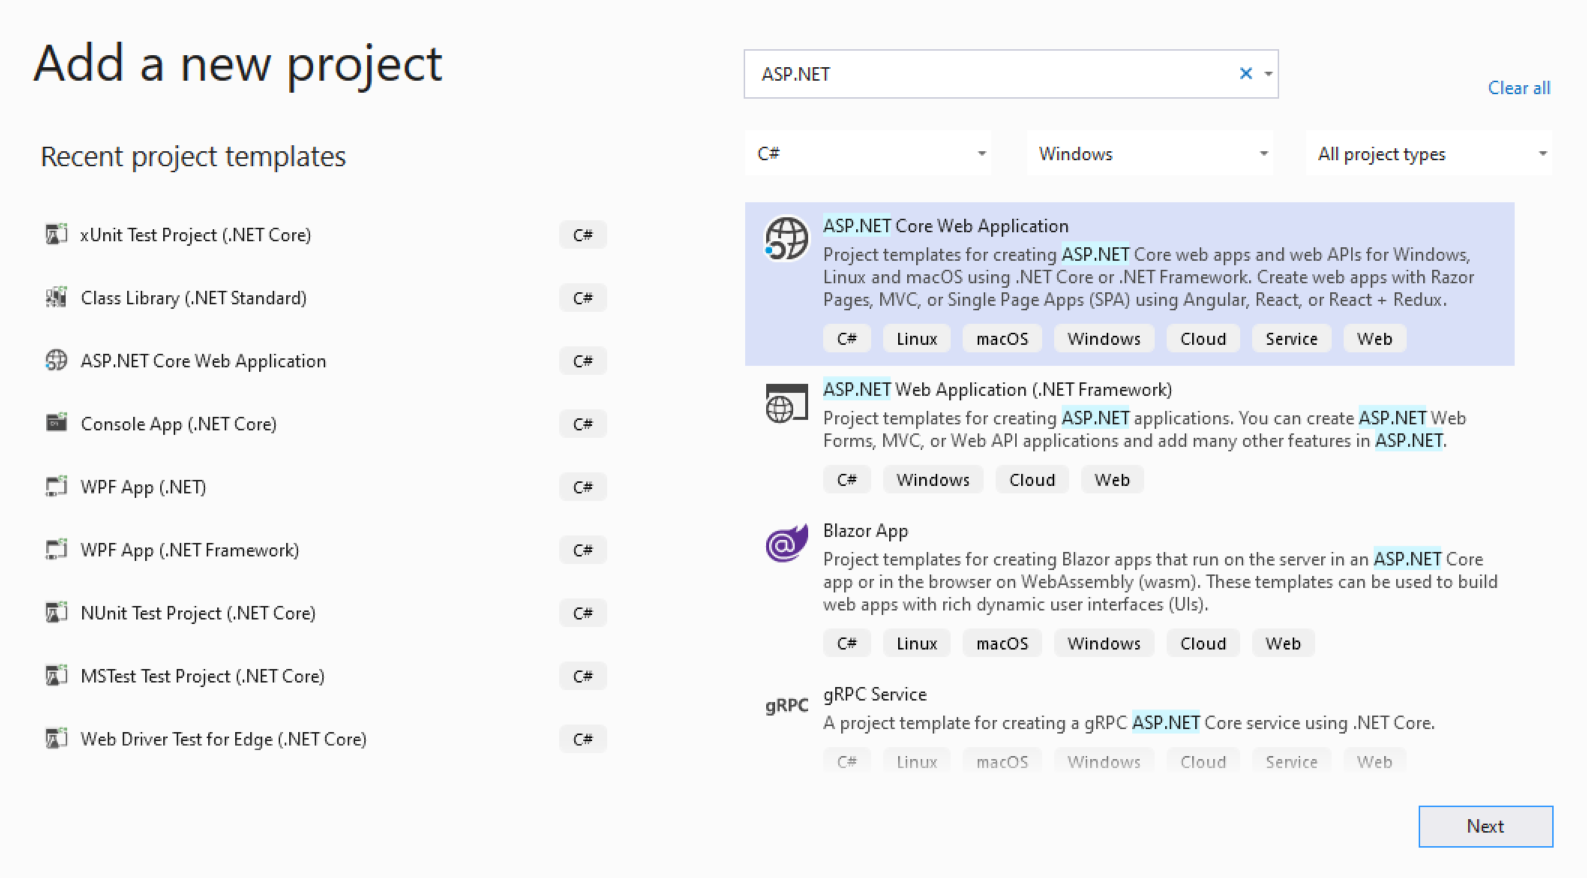1587x878 pixels.
Task: Click the ASP.NET Core Web Application result description
Action: [1149, 277]
